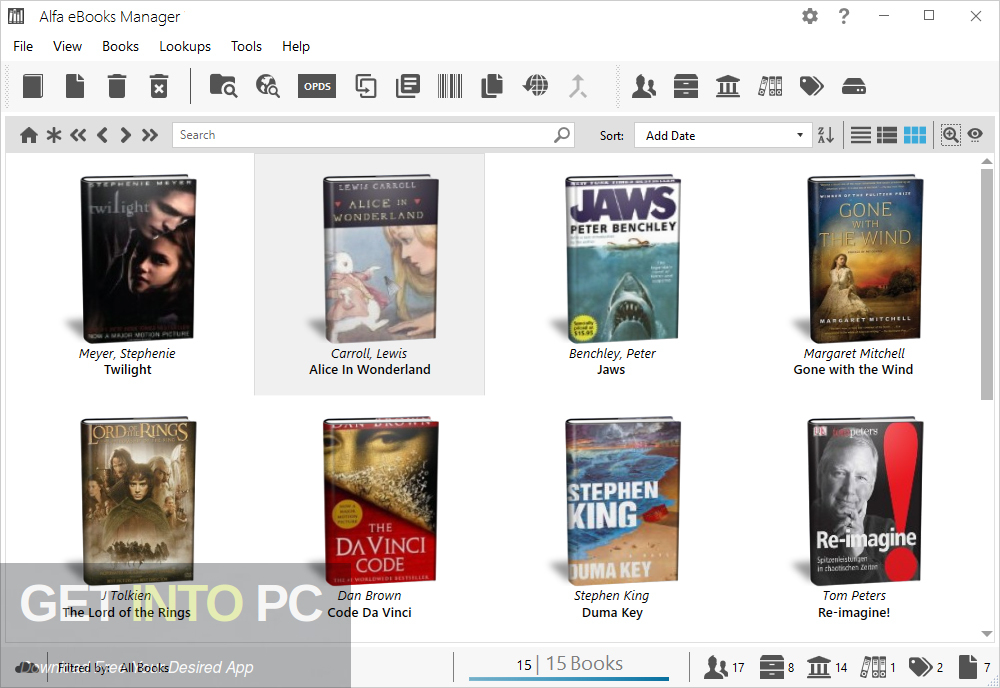Switch to thumbnail grid view
Viewport: 1000px width, 688px height.
click(915, 135)
